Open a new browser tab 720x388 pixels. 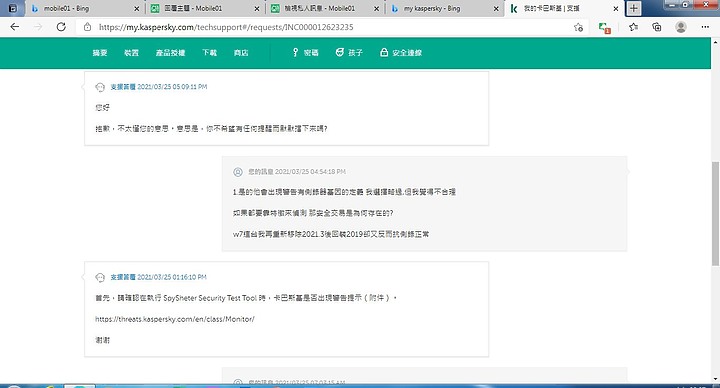(634, 8)
